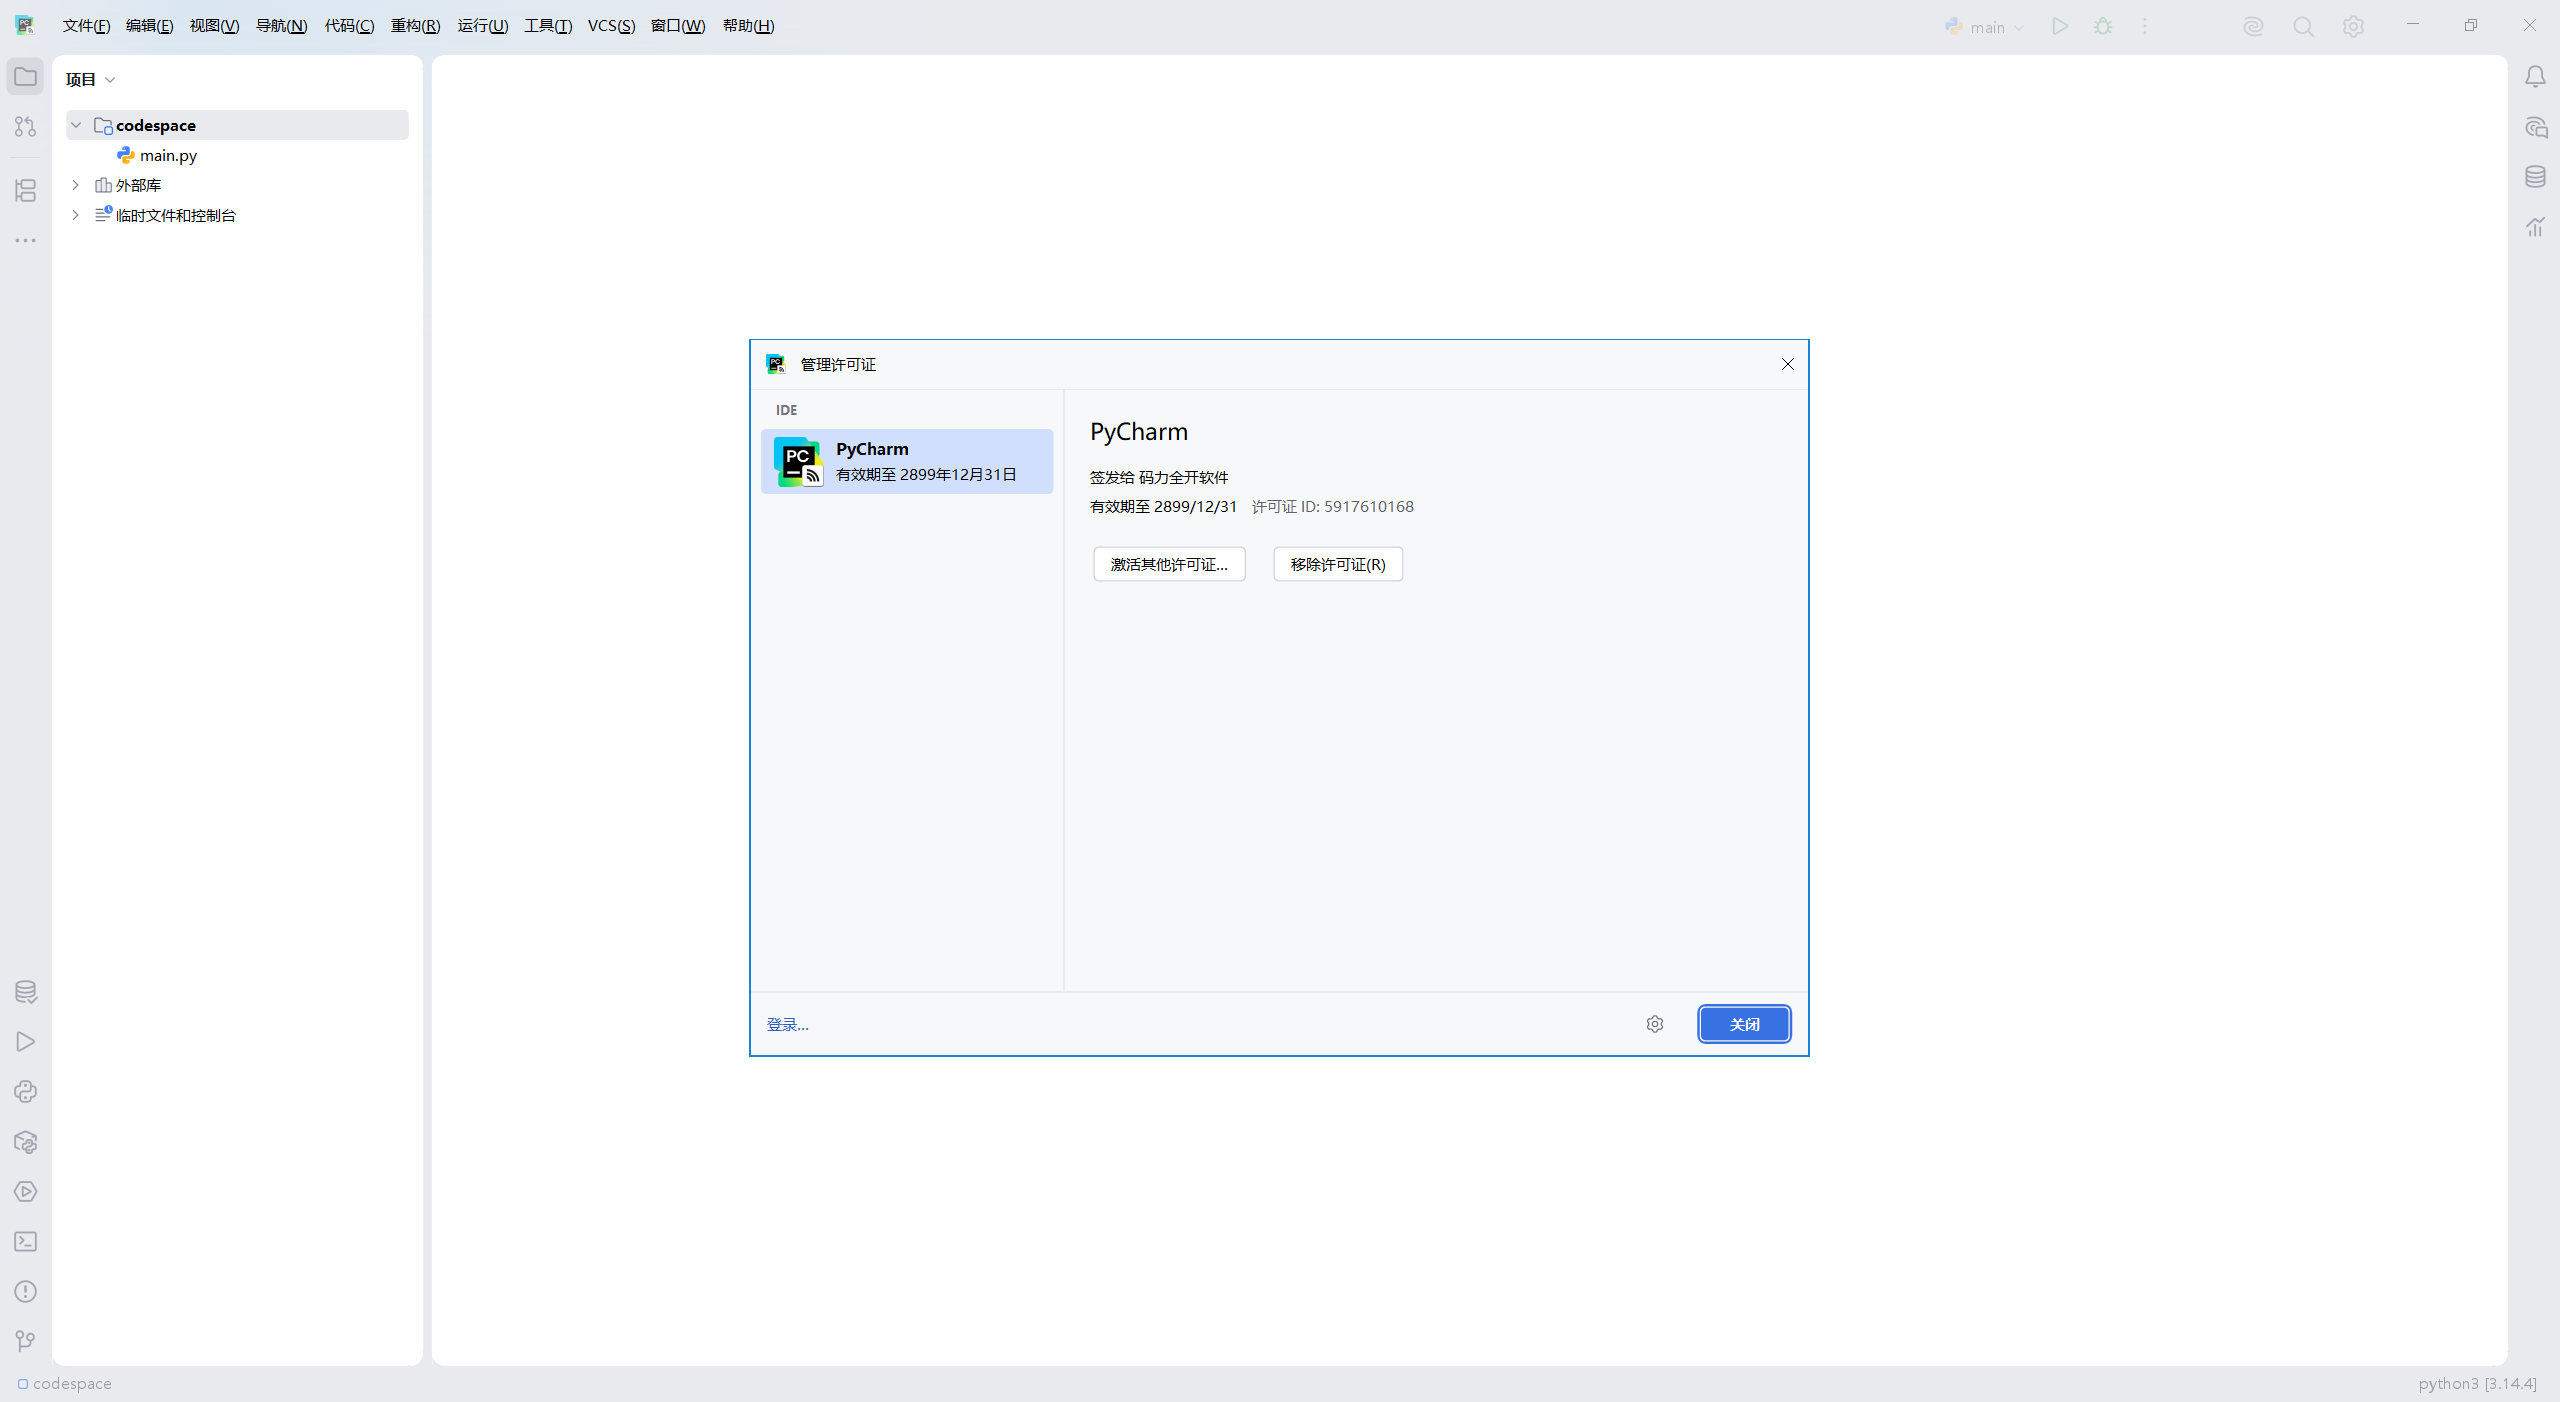Open the 工具(T) menu

(x=548, y=26)
